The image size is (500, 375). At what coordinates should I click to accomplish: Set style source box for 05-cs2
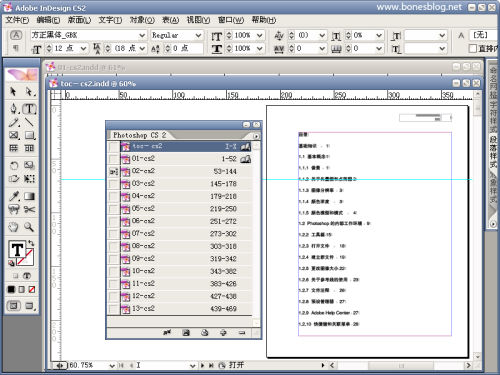click(x=114, y=209)
